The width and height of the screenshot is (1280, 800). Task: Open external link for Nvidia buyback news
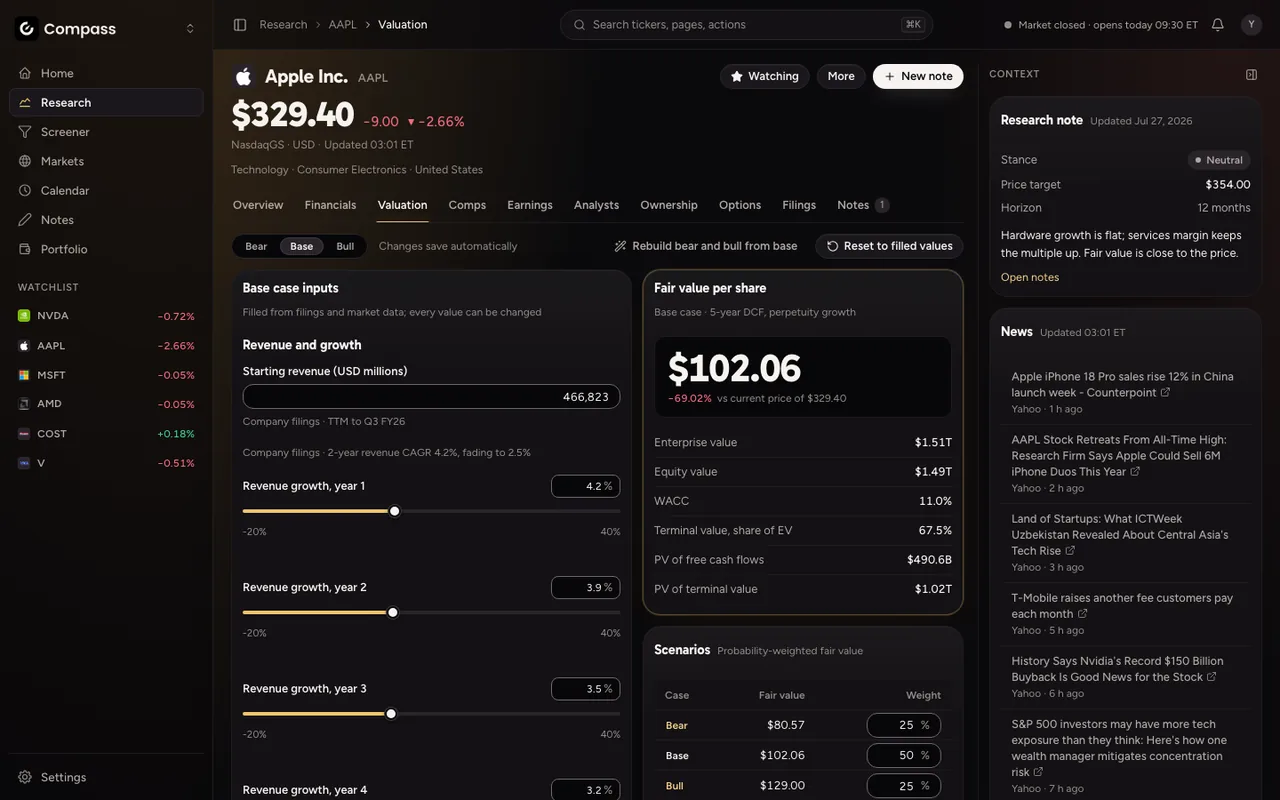click(x=1211, y=677)
